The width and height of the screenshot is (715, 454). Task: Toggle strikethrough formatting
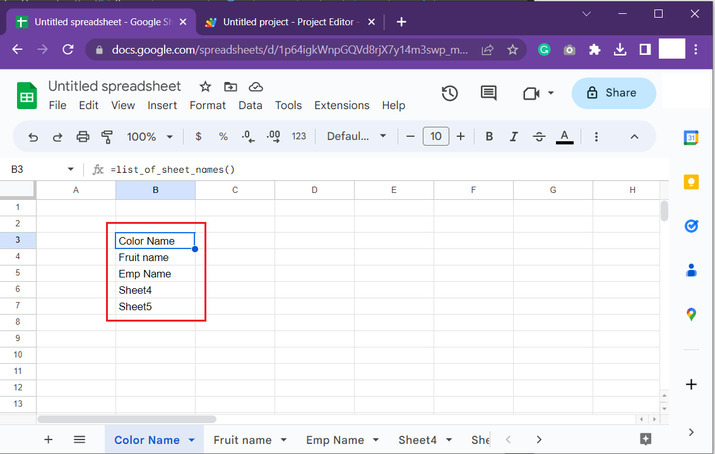coord(539,136)
